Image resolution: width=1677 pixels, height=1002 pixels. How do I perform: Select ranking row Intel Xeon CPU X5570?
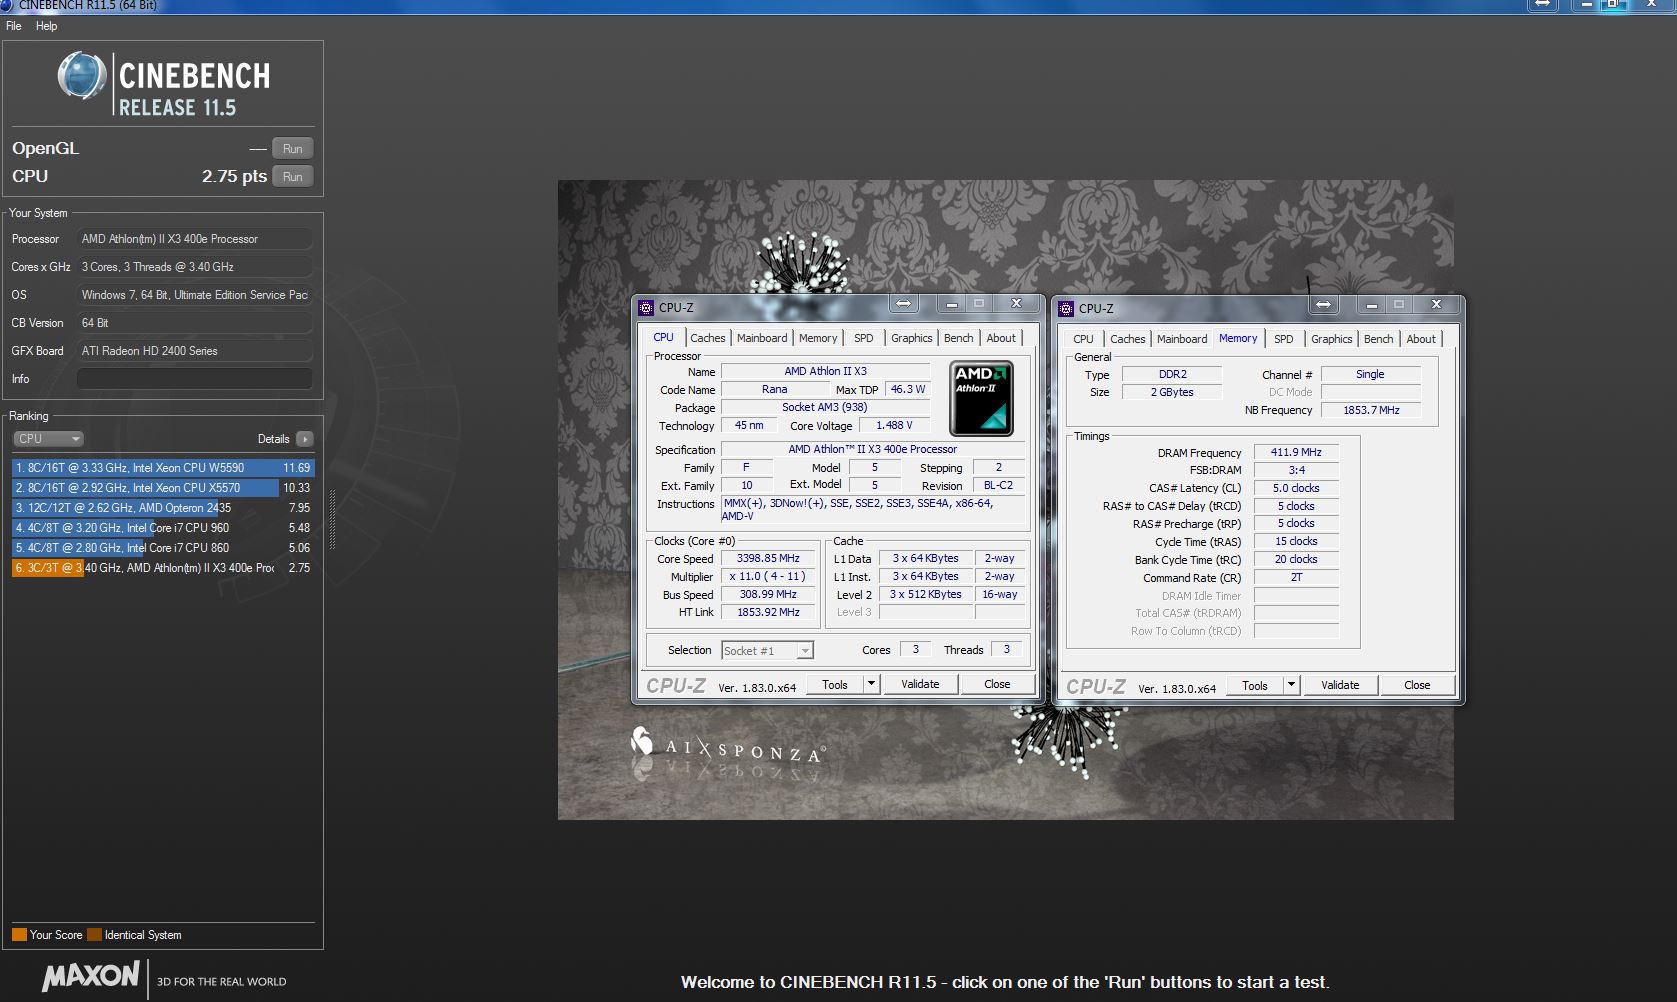163,488
